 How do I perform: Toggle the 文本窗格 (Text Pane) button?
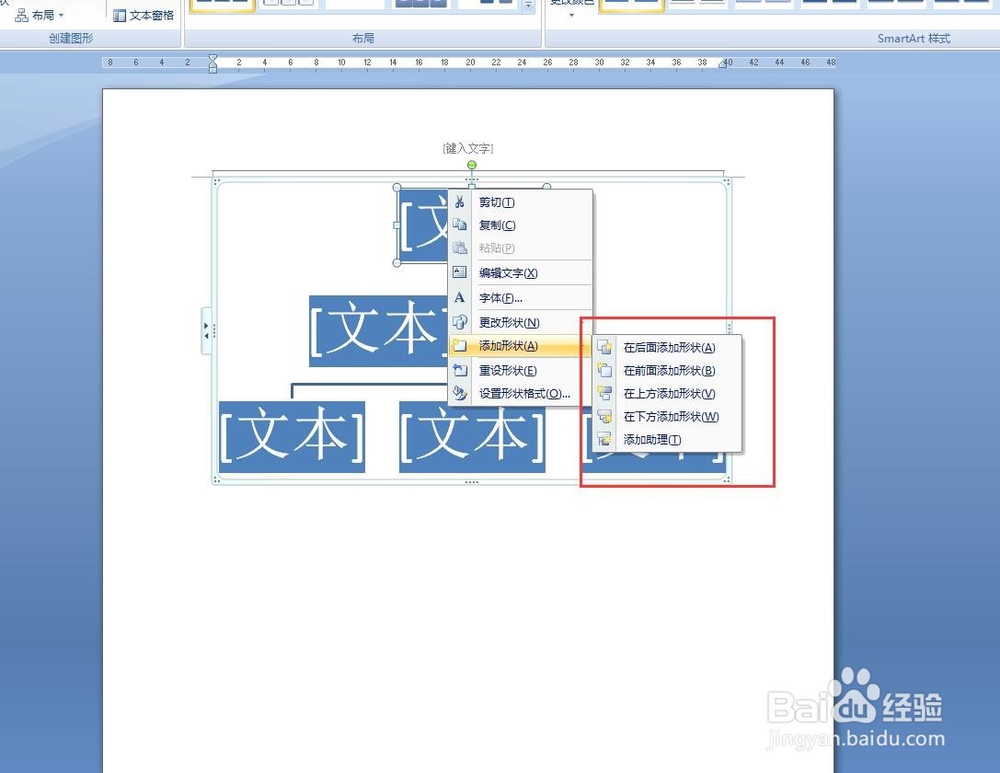[x=143, y=14]
